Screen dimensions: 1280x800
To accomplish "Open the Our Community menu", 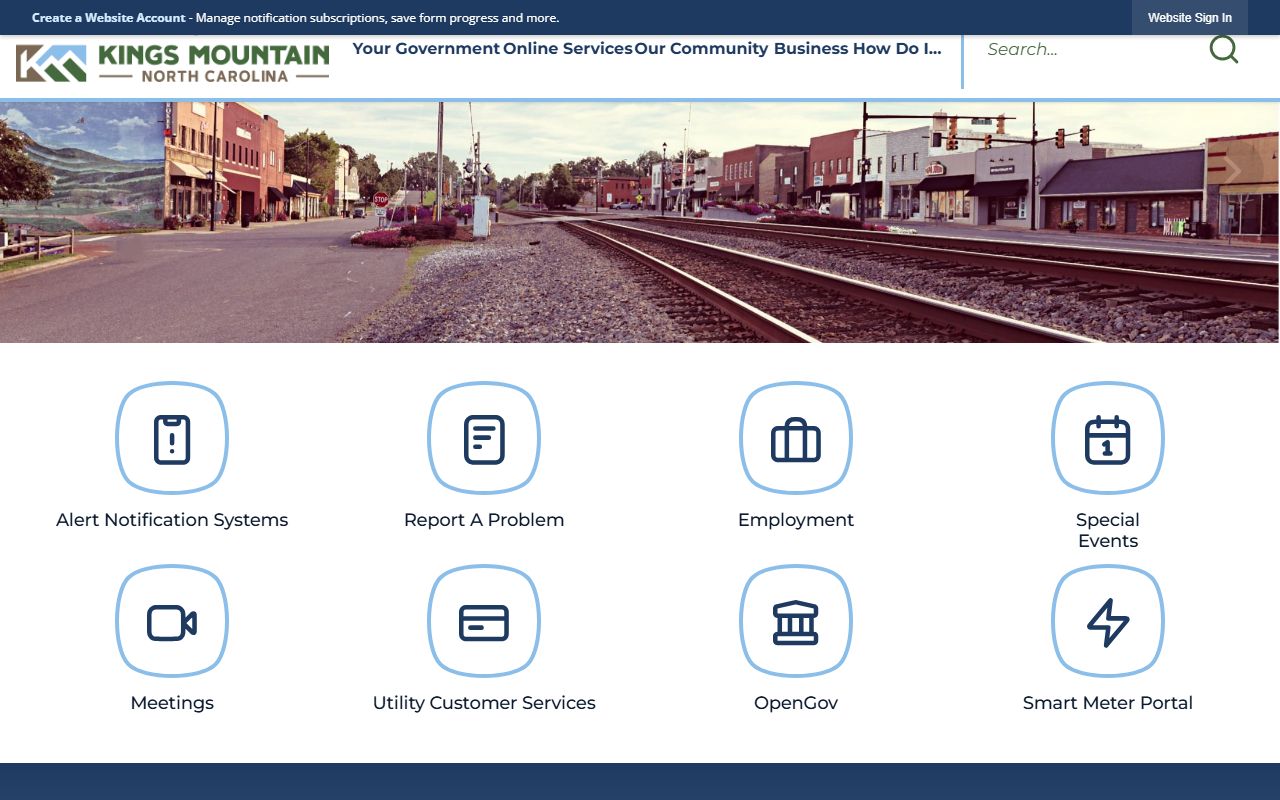I will tap(701, 49).
